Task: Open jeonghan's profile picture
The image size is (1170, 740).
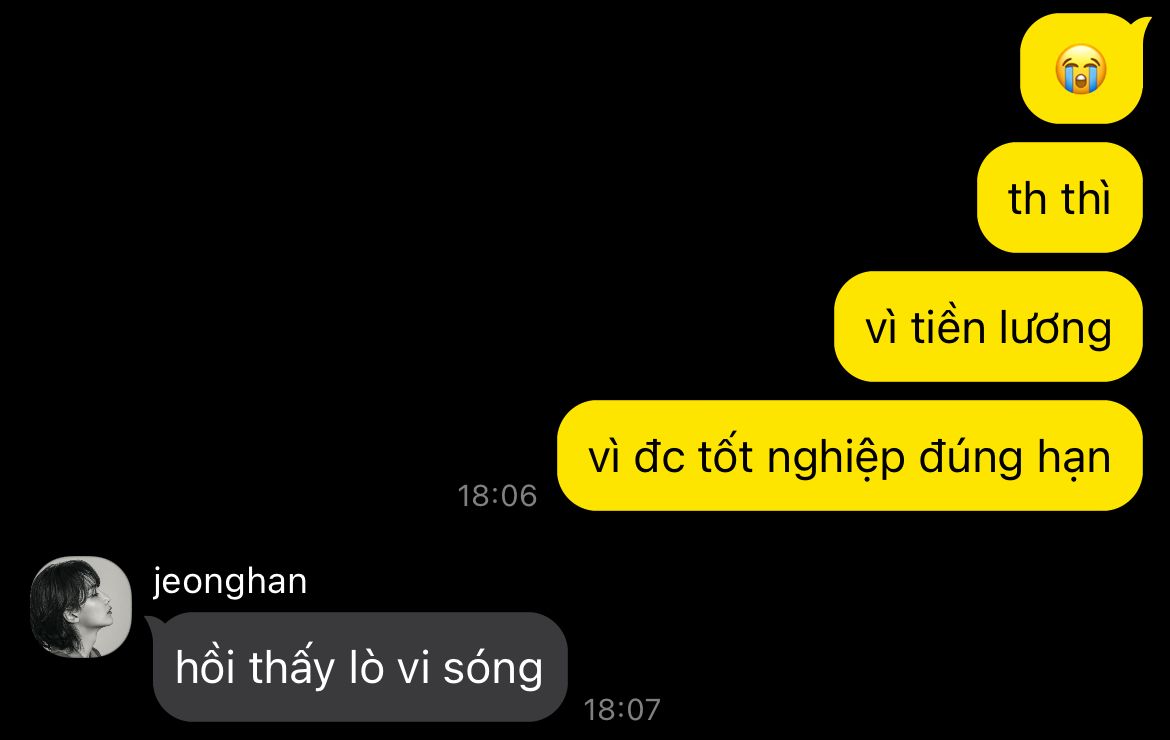Action: click(x=81, y=606)
